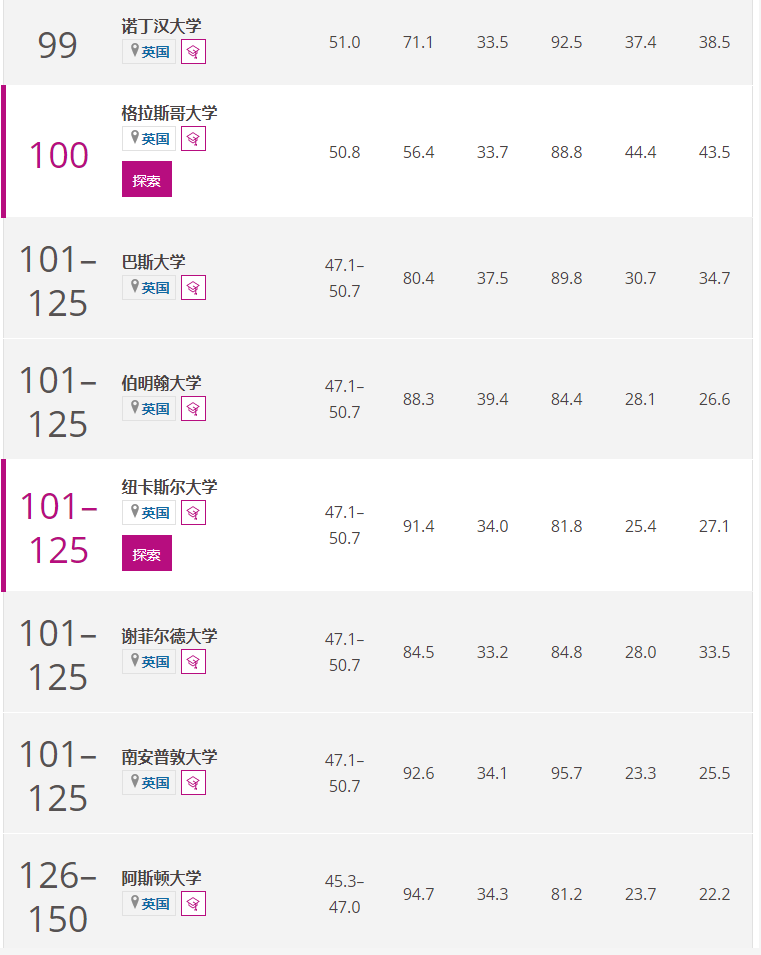Image resolution: width=761 pixels, height=955 pixels.
Task: Click graduation cap icon for 谢菲尔德大学
Action: [x=193, y=662]
